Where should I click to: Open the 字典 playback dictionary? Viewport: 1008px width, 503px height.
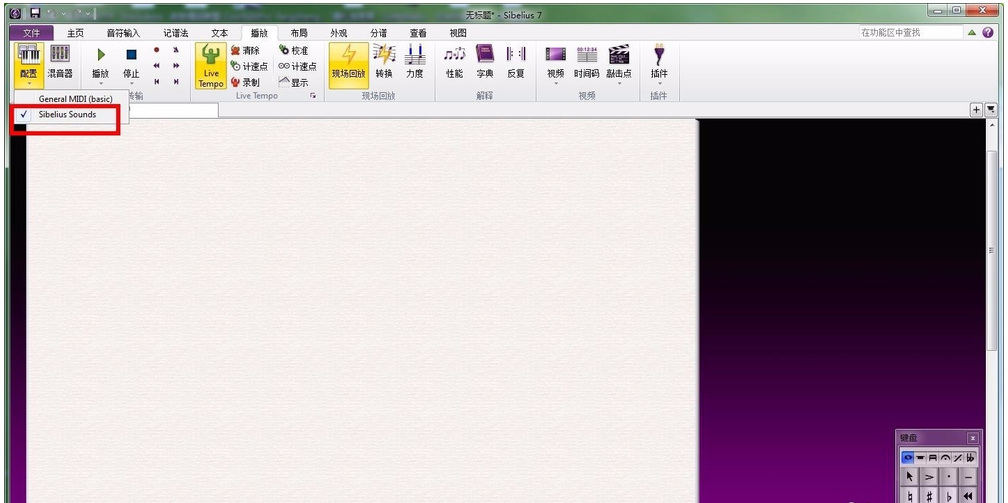tap(485, 62)
